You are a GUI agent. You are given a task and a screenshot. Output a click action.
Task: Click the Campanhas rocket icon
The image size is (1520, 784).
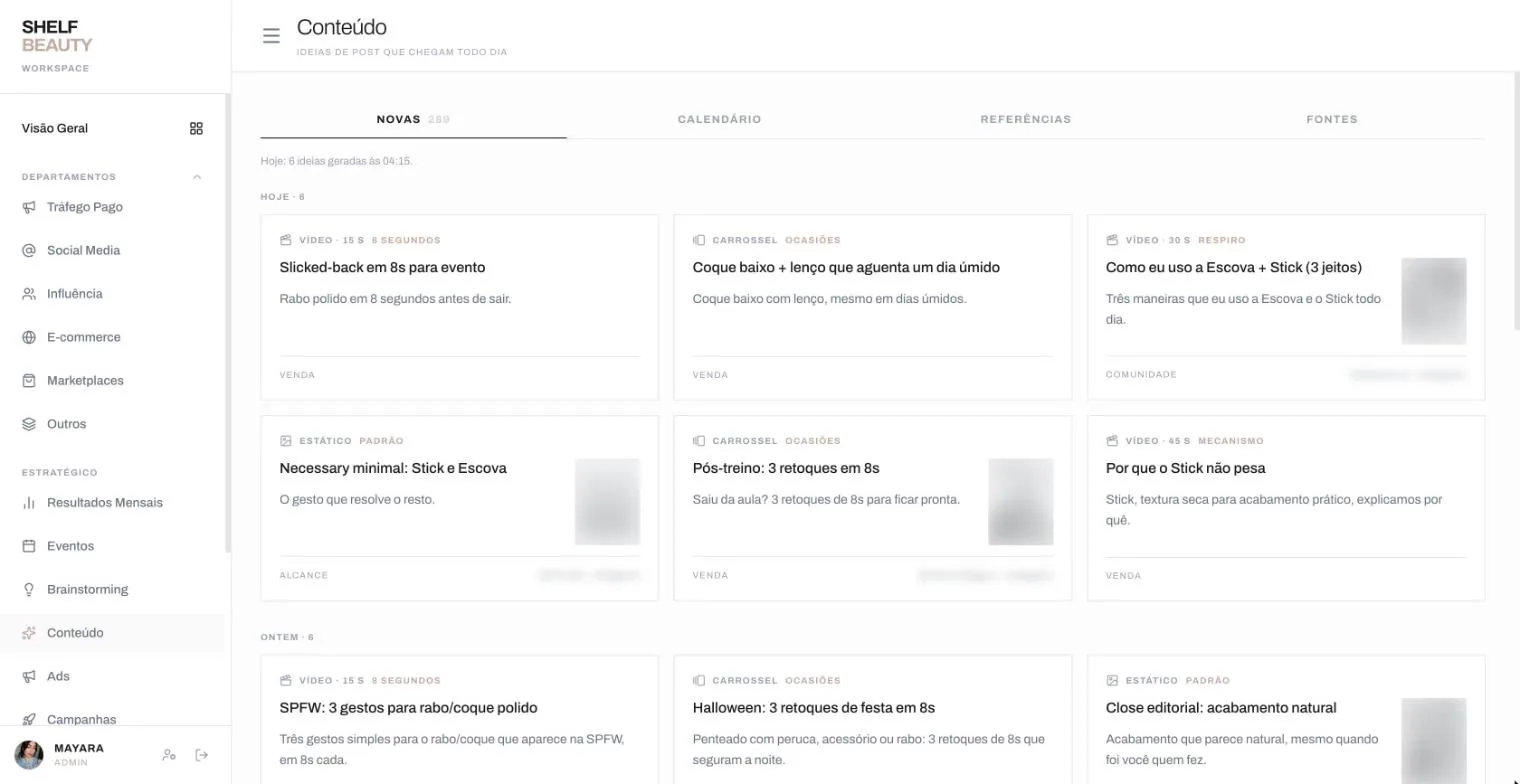(x=29, y=719)
